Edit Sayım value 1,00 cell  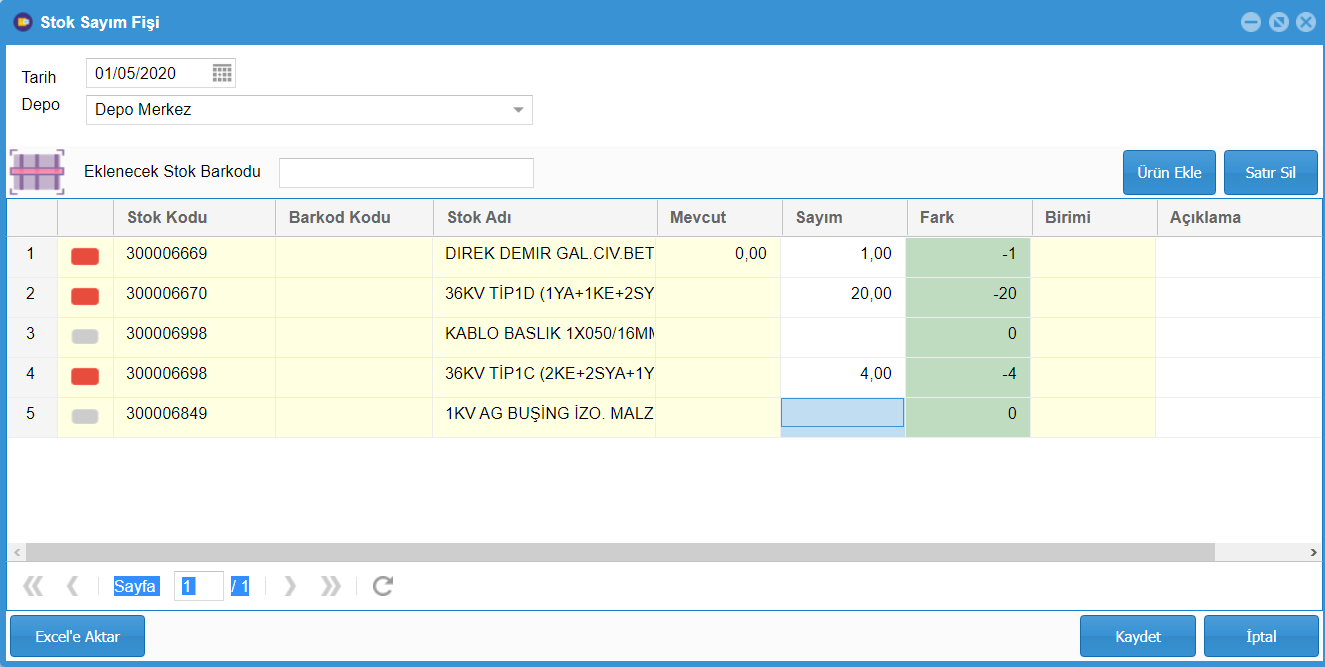coord(844,257)
